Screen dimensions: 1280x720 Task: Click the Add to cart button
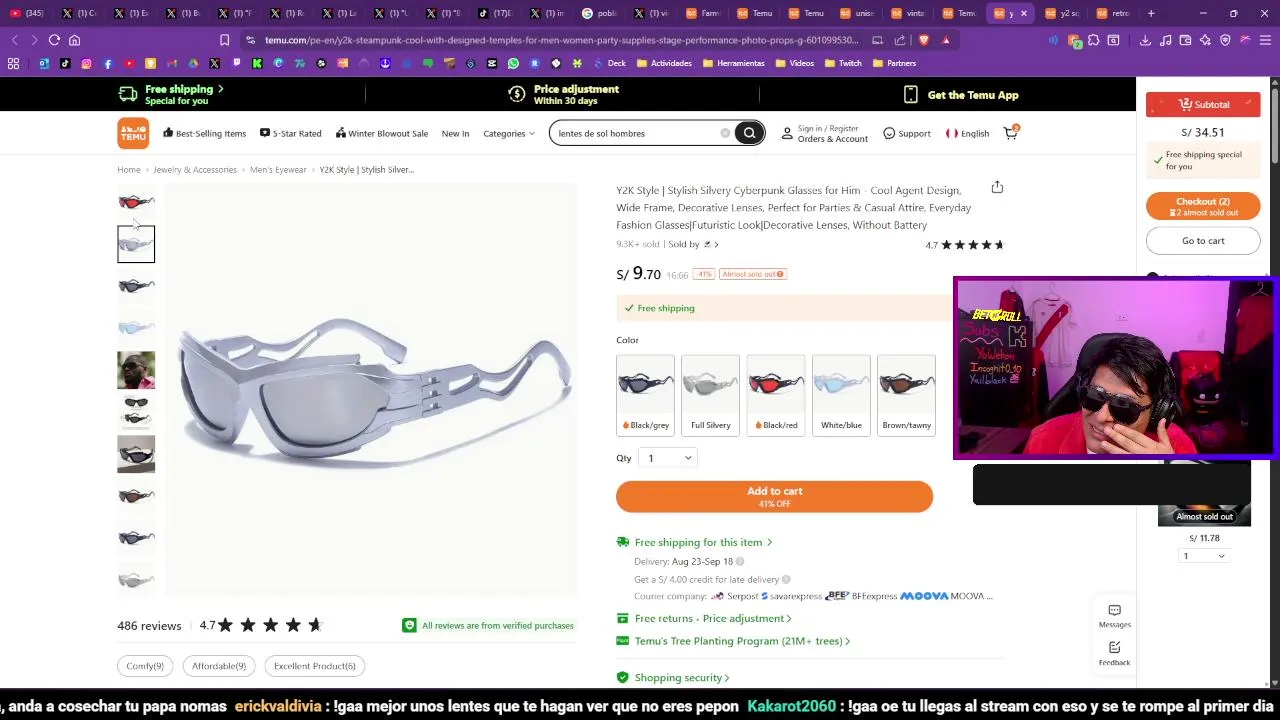(x=774, y=497)
